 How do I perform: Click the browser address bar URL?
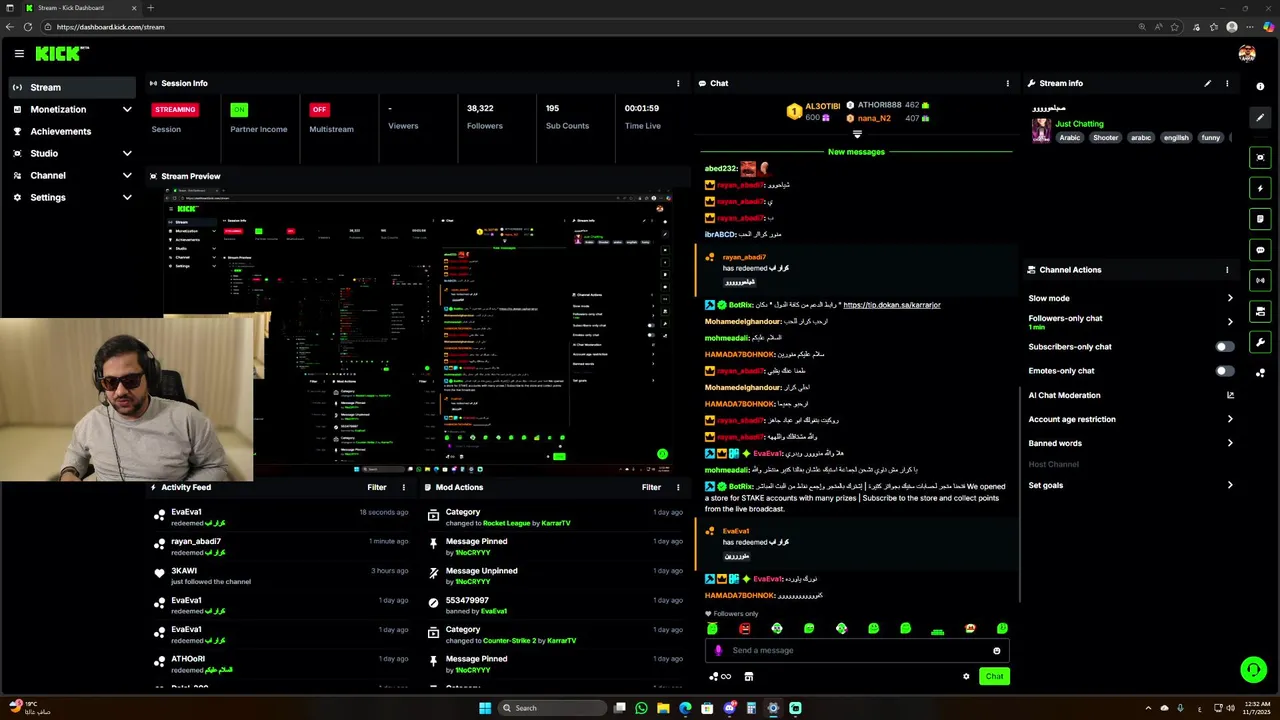point(111,27)
